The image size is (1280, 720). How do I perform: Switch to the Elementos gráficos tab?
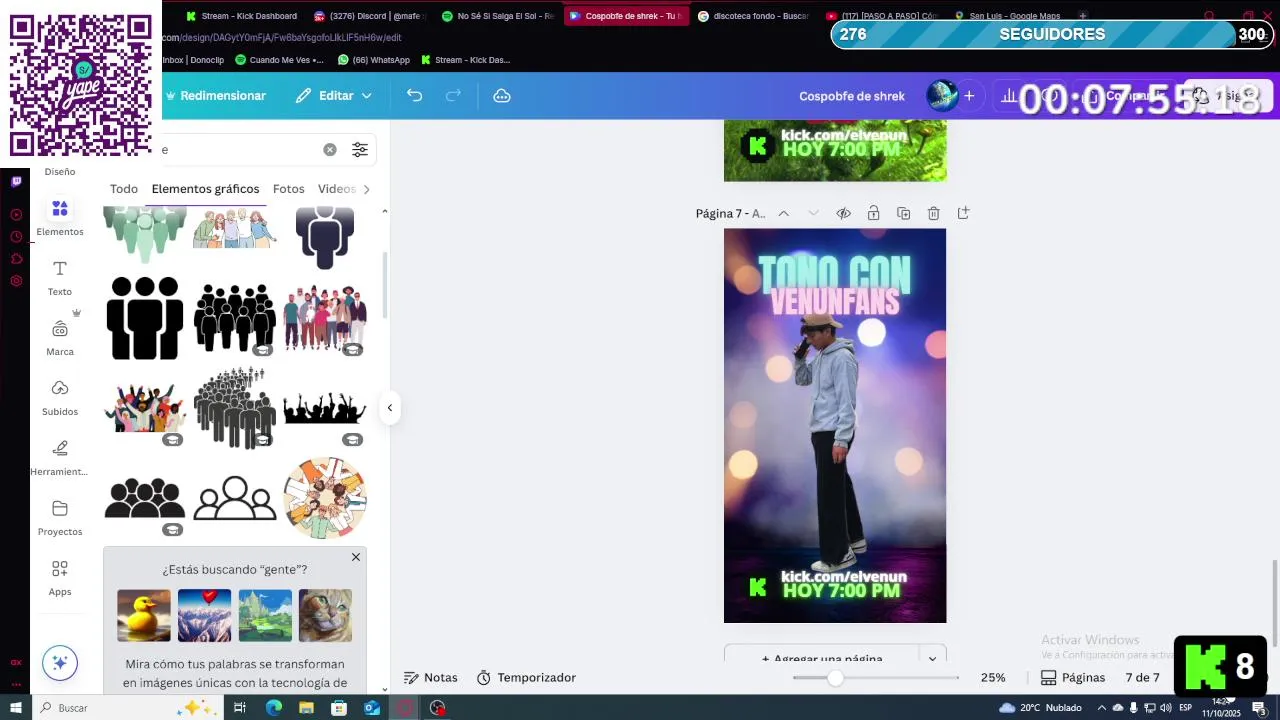(x=205, y=189)
